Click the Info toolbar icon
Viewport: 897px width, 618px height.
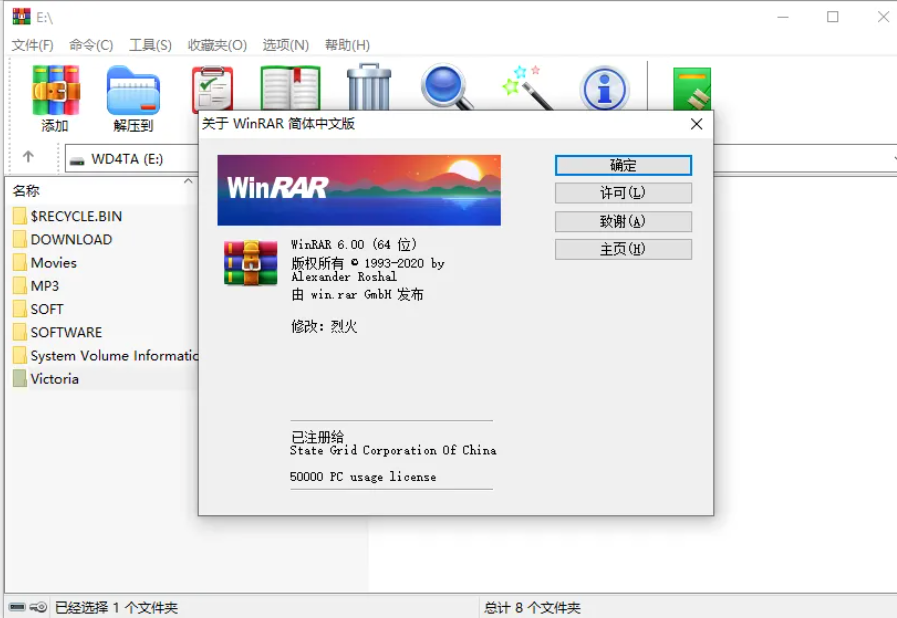click(604, 88)
